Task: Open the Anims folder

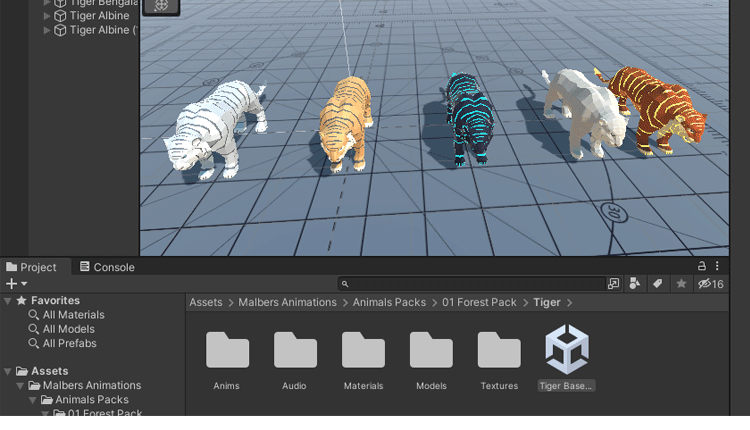Action: click(x=227, y=360)
